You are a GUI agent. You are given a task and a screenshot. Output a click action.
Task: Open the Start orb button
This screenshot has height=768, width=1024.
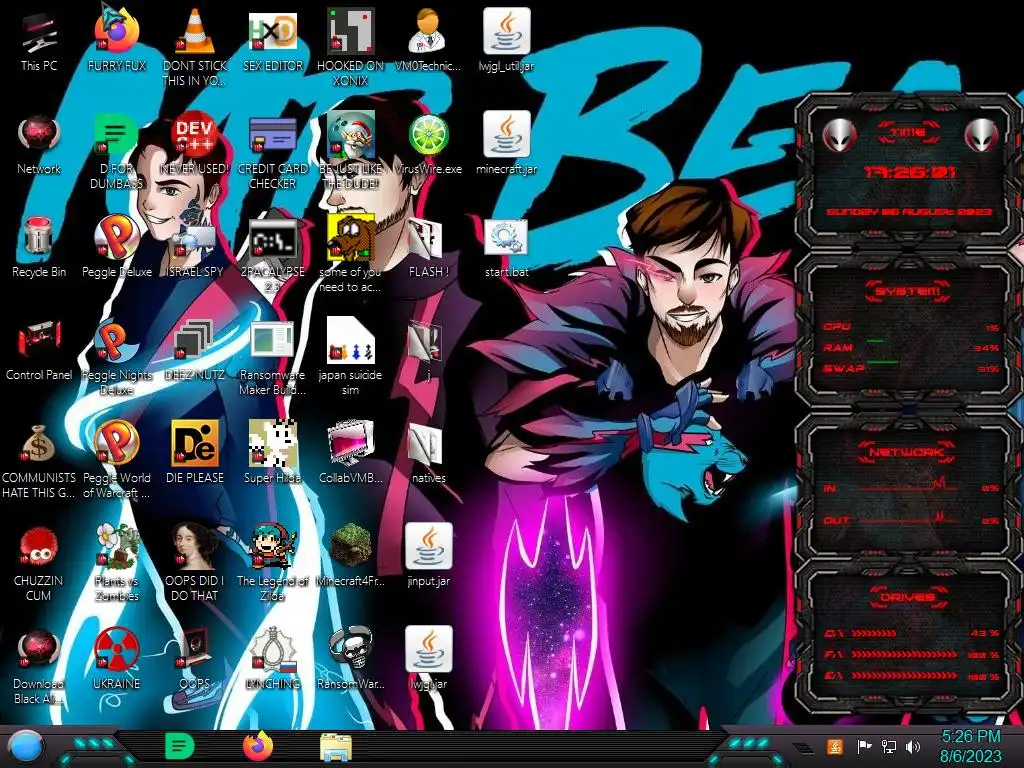pyautogui.click(x=26, y=746)
